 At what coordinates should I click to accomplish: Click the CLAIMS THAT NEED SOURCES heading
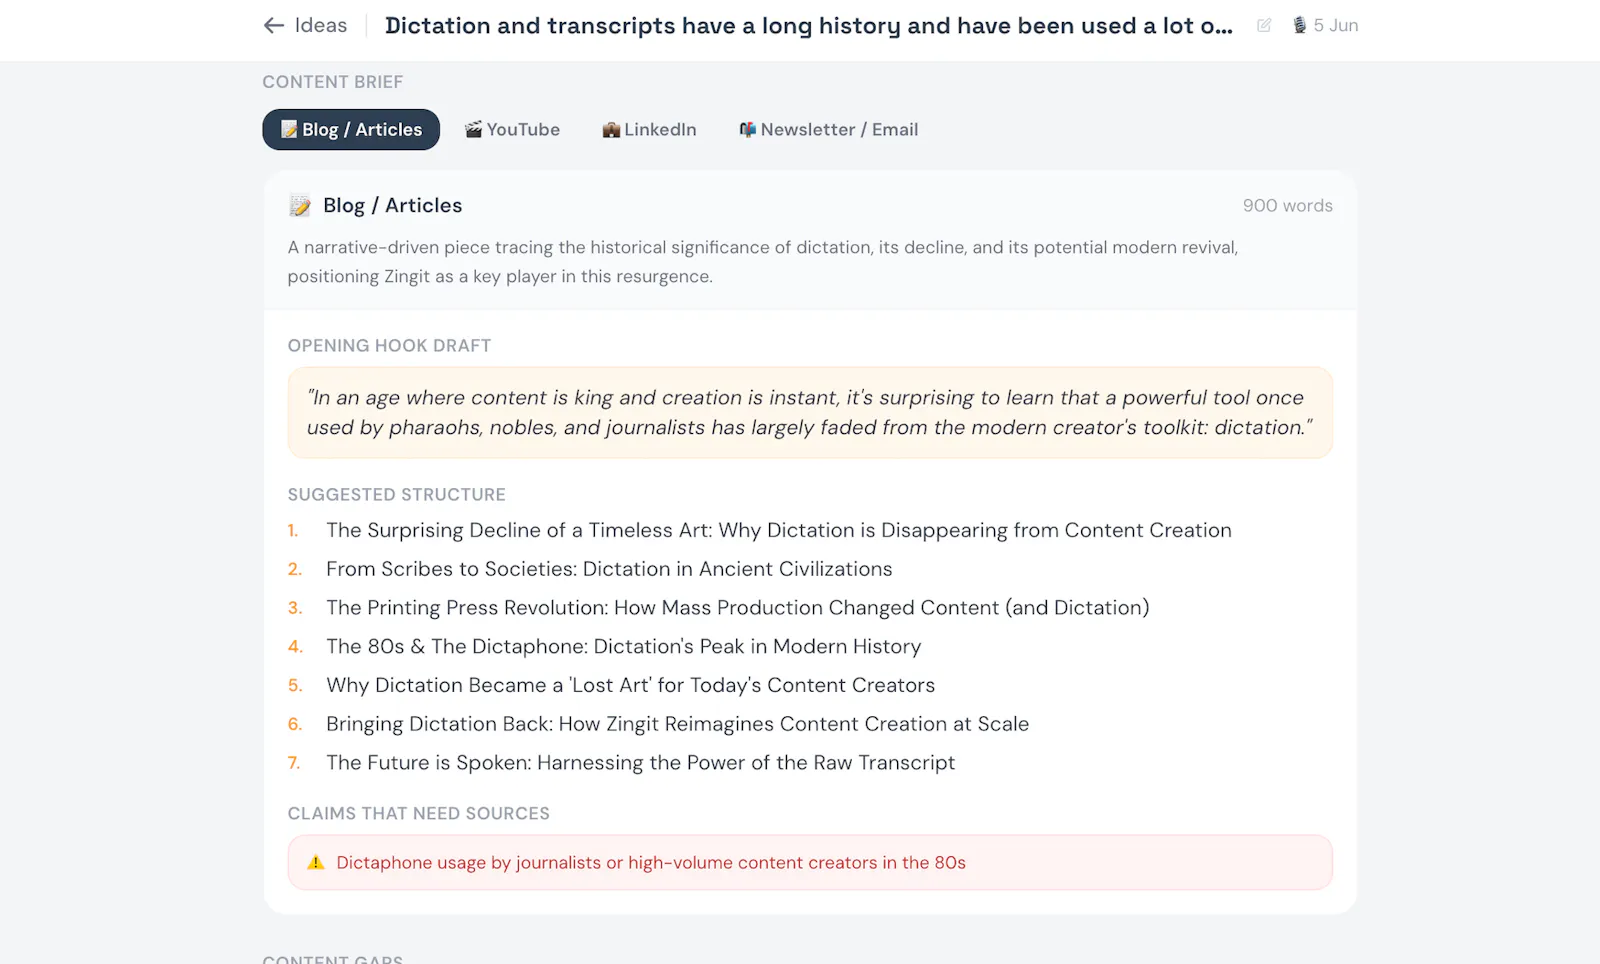tap(419, 814)
